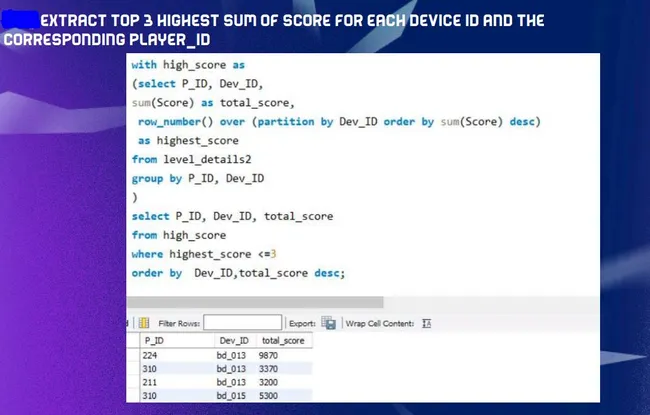The width and height of the screenshot is (650, 415).
Task: Click the Export recordset icon
Action: (x=328, y=323)
